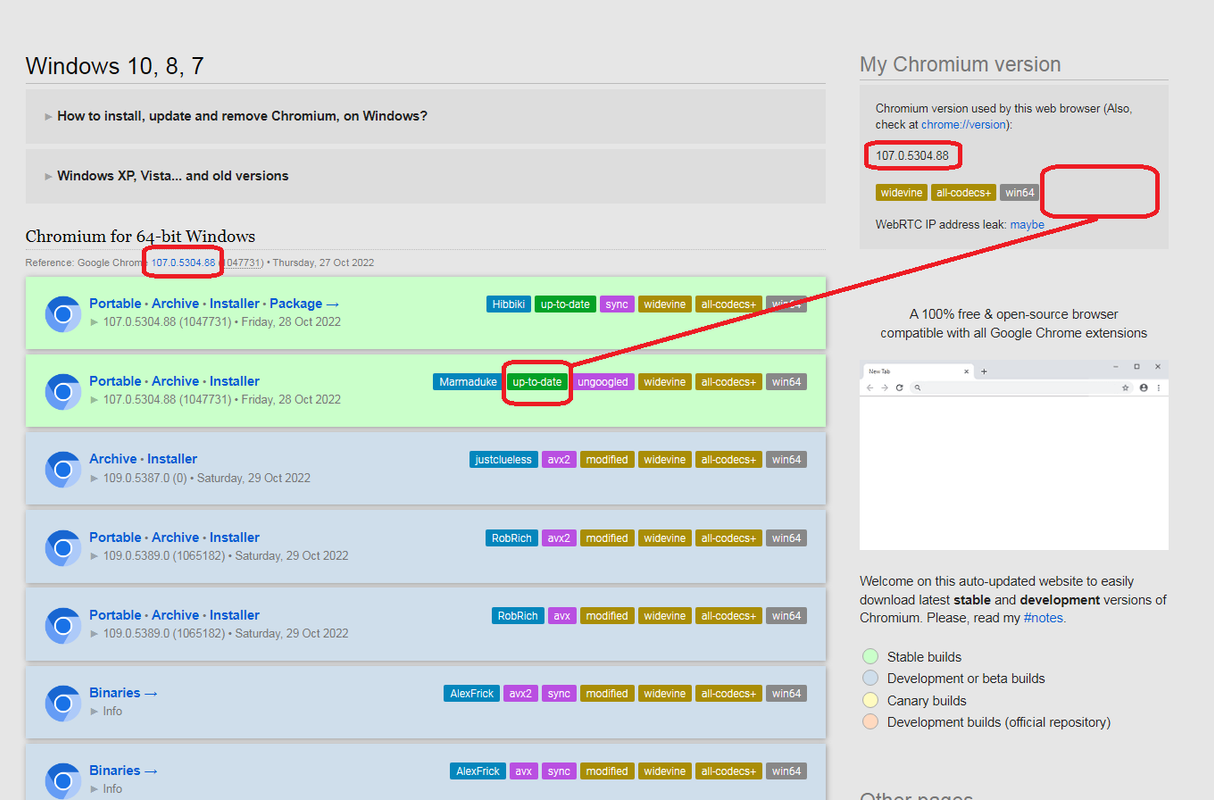
Task: Expand details of 109.0.5387.0 build
Action: (200, 478)
